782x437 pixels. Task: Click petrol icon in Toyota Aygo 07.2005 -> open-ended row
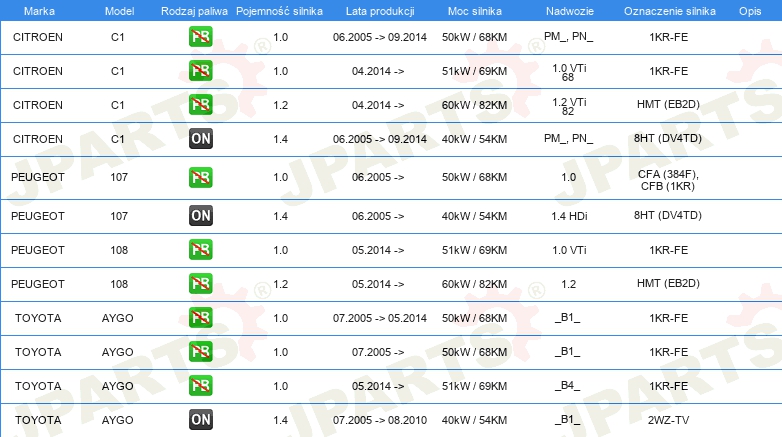200,352
